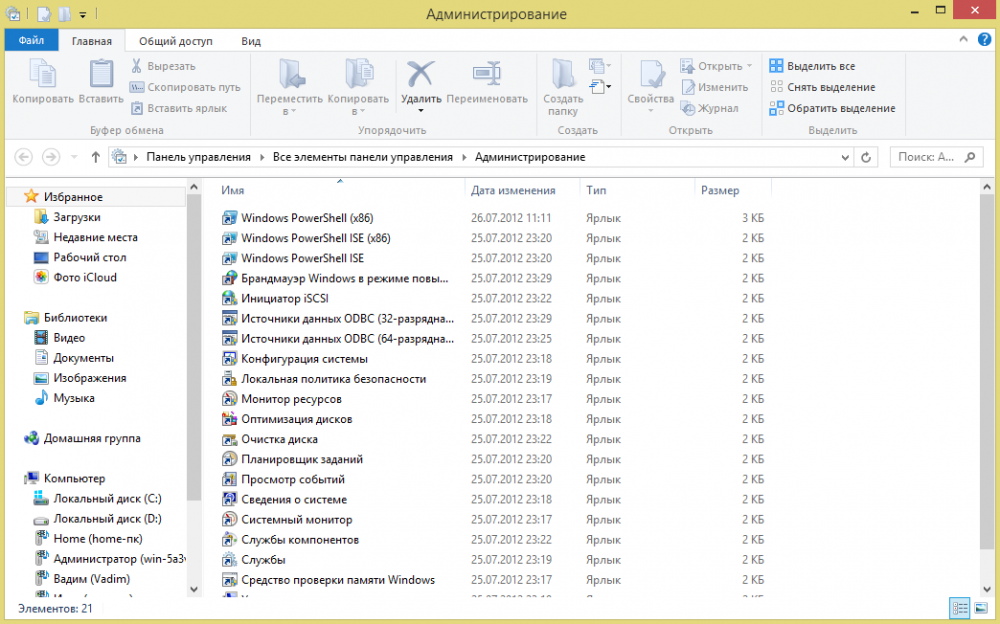Click the up-arrow navigation icon
This screenshot has width=1000, height=624.
[x=96, y=157]
